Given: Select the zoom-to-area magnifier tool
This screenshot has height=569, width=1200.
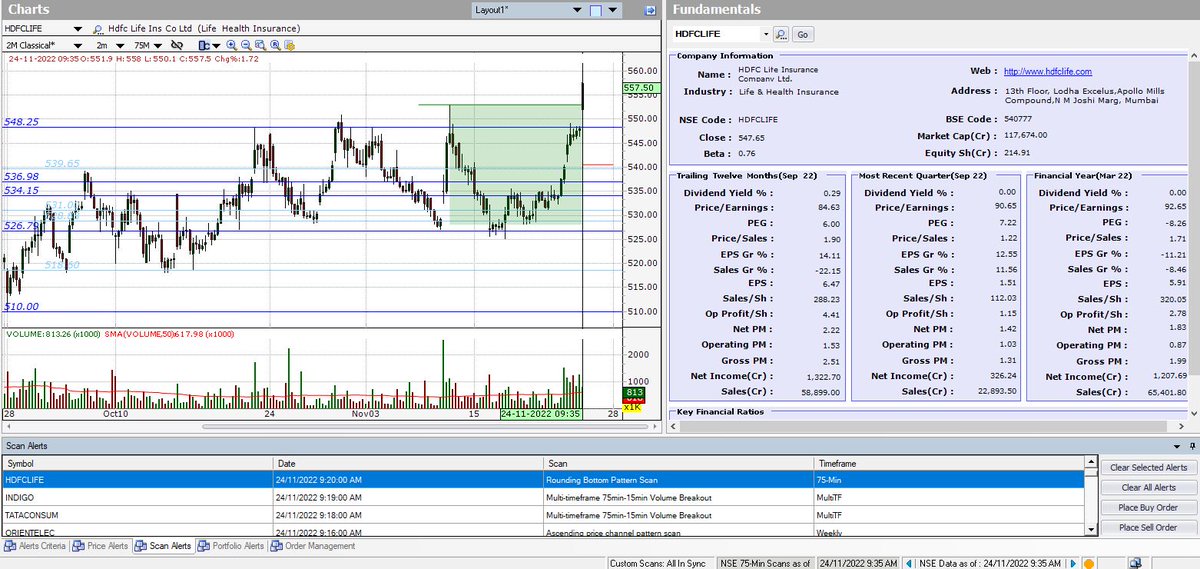Looking at the screenshot, I should click(x=260, y=45).
